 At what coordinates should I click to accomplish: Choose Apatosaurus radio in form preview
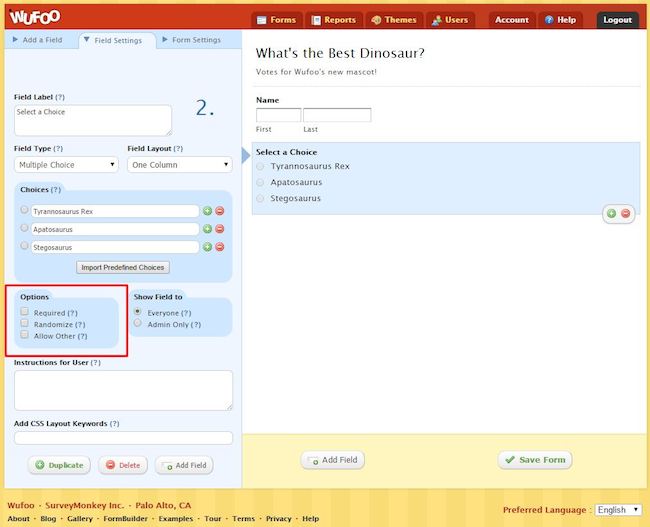pyautogui.click(x=260, y=182)
